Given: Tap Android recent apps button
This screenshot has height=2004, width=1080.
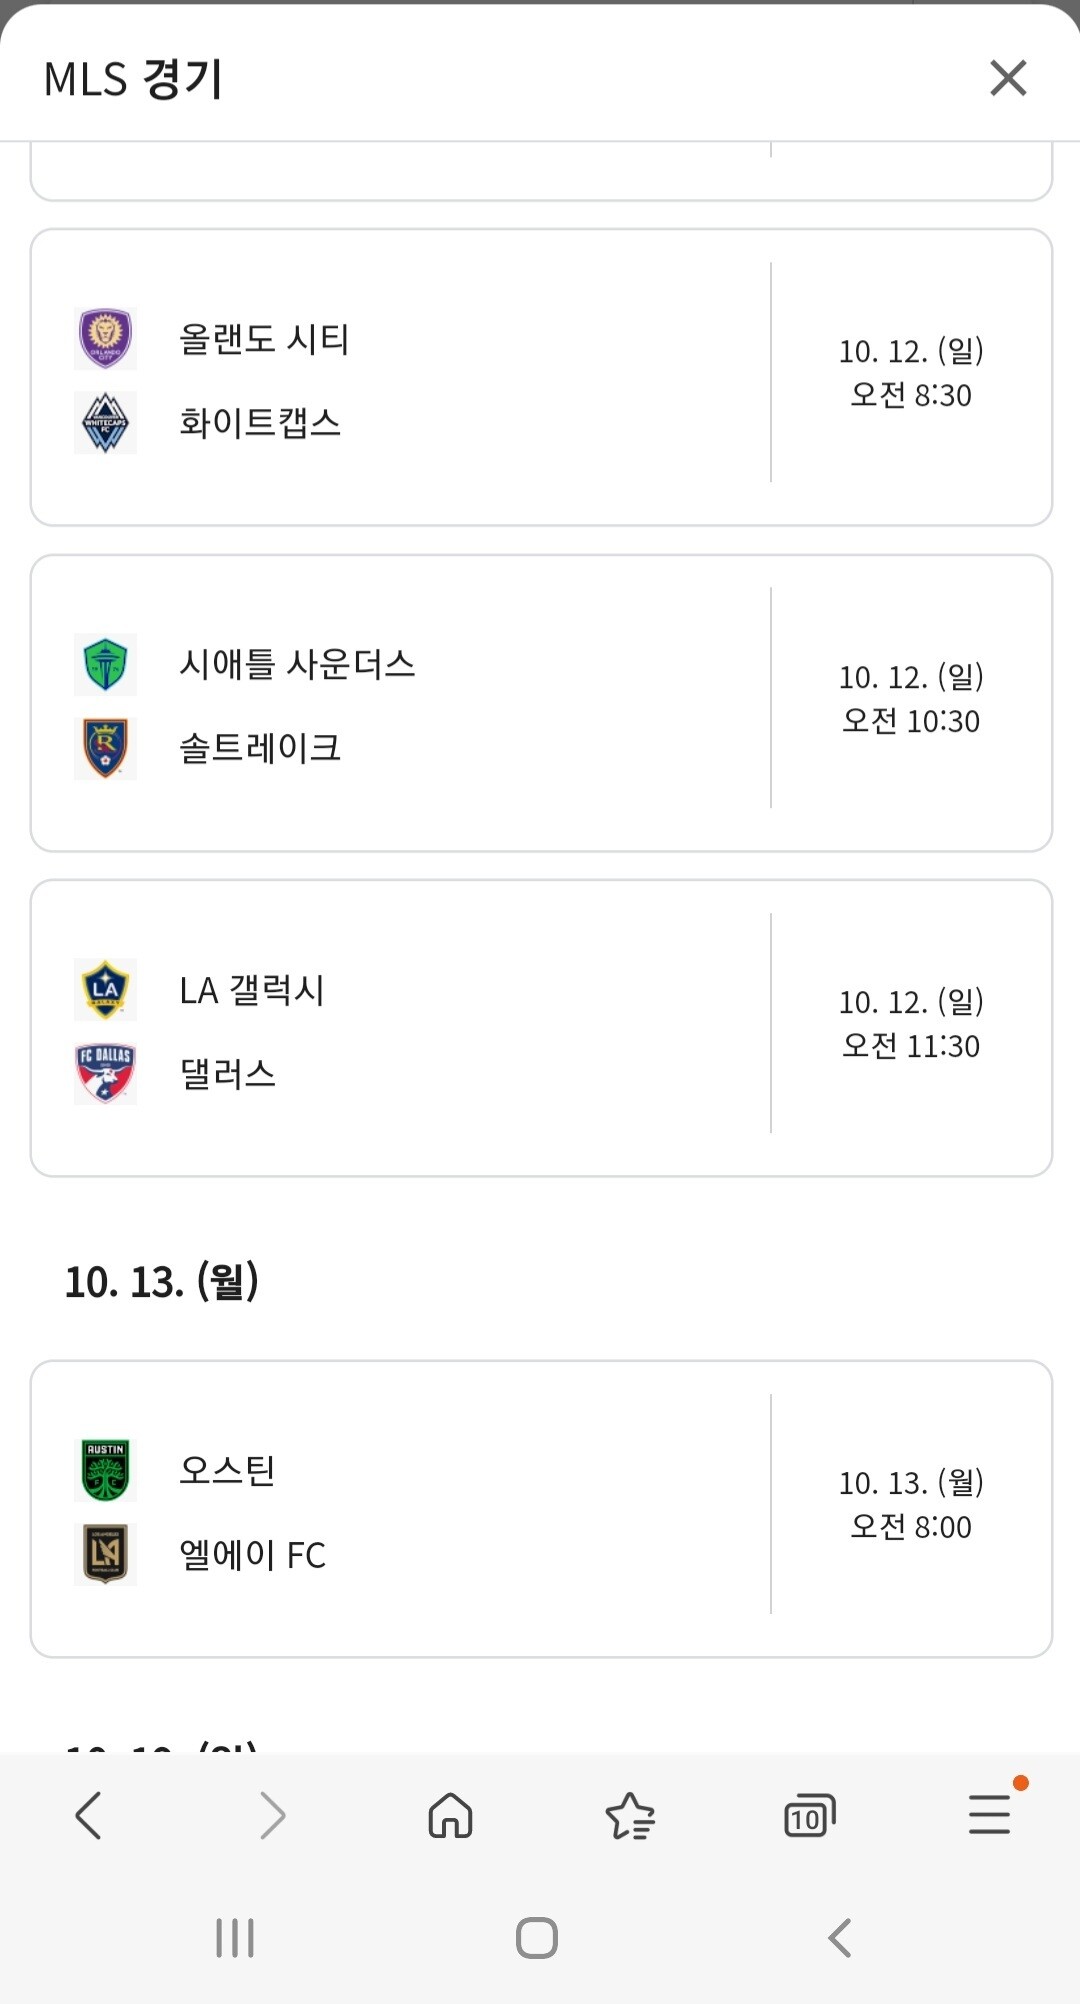Looking at the screenshot, I should pos(235,1938).
